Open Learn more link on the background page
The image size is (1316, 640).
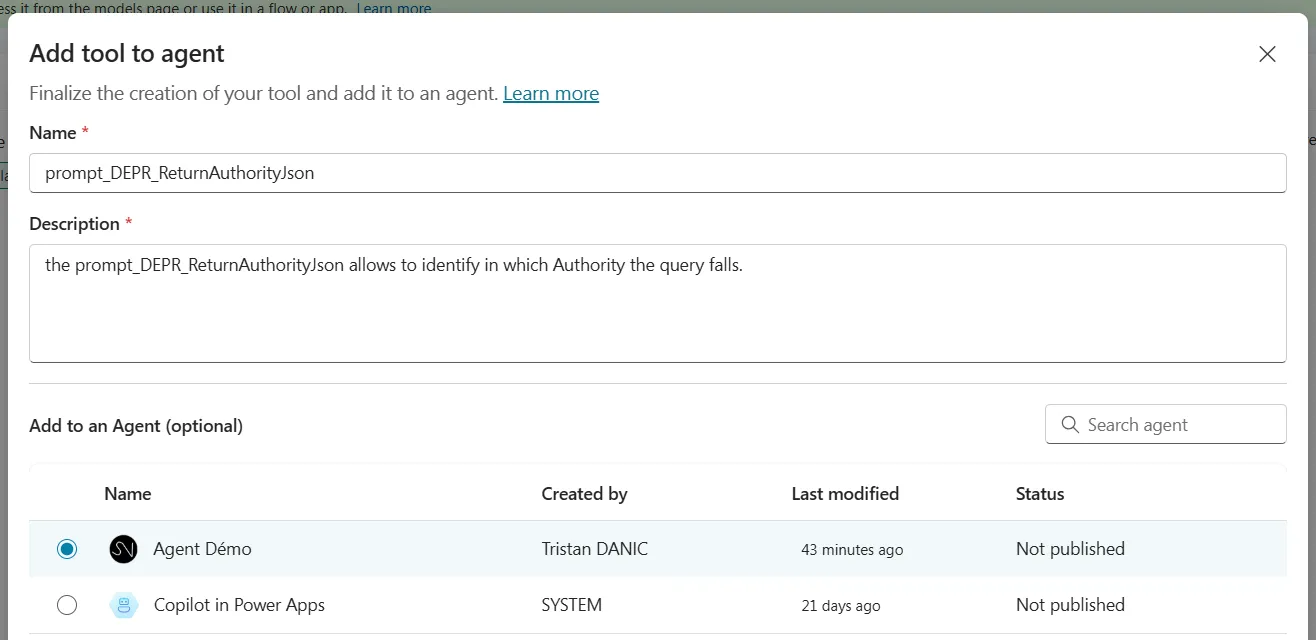pos(394,7)
